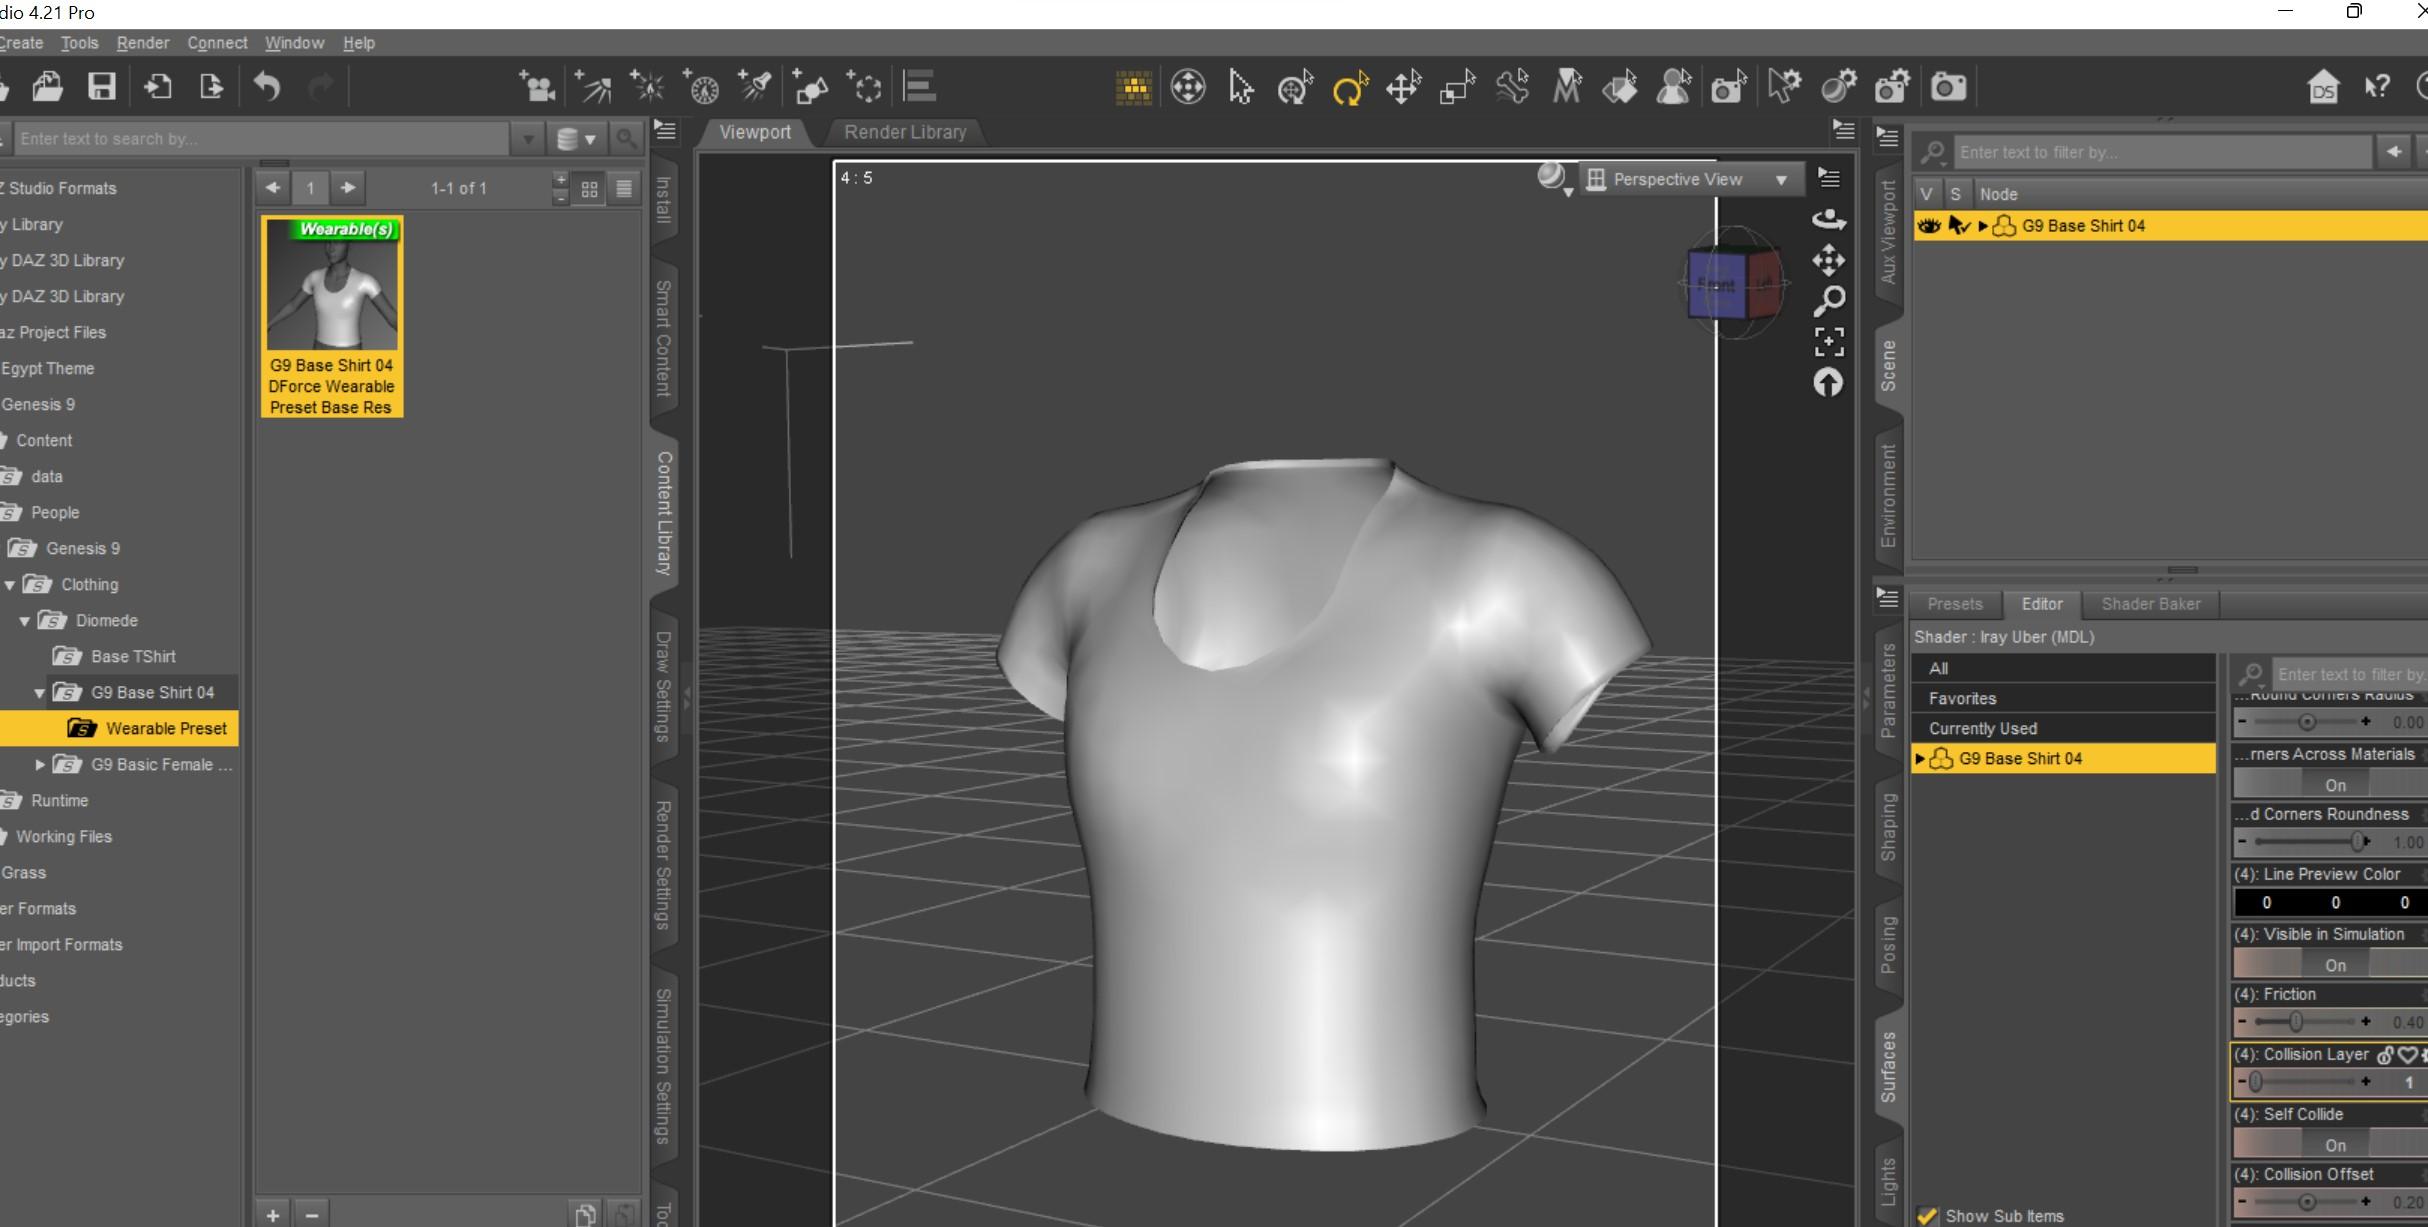Switch to the Render Library tab

click(904, 132)
